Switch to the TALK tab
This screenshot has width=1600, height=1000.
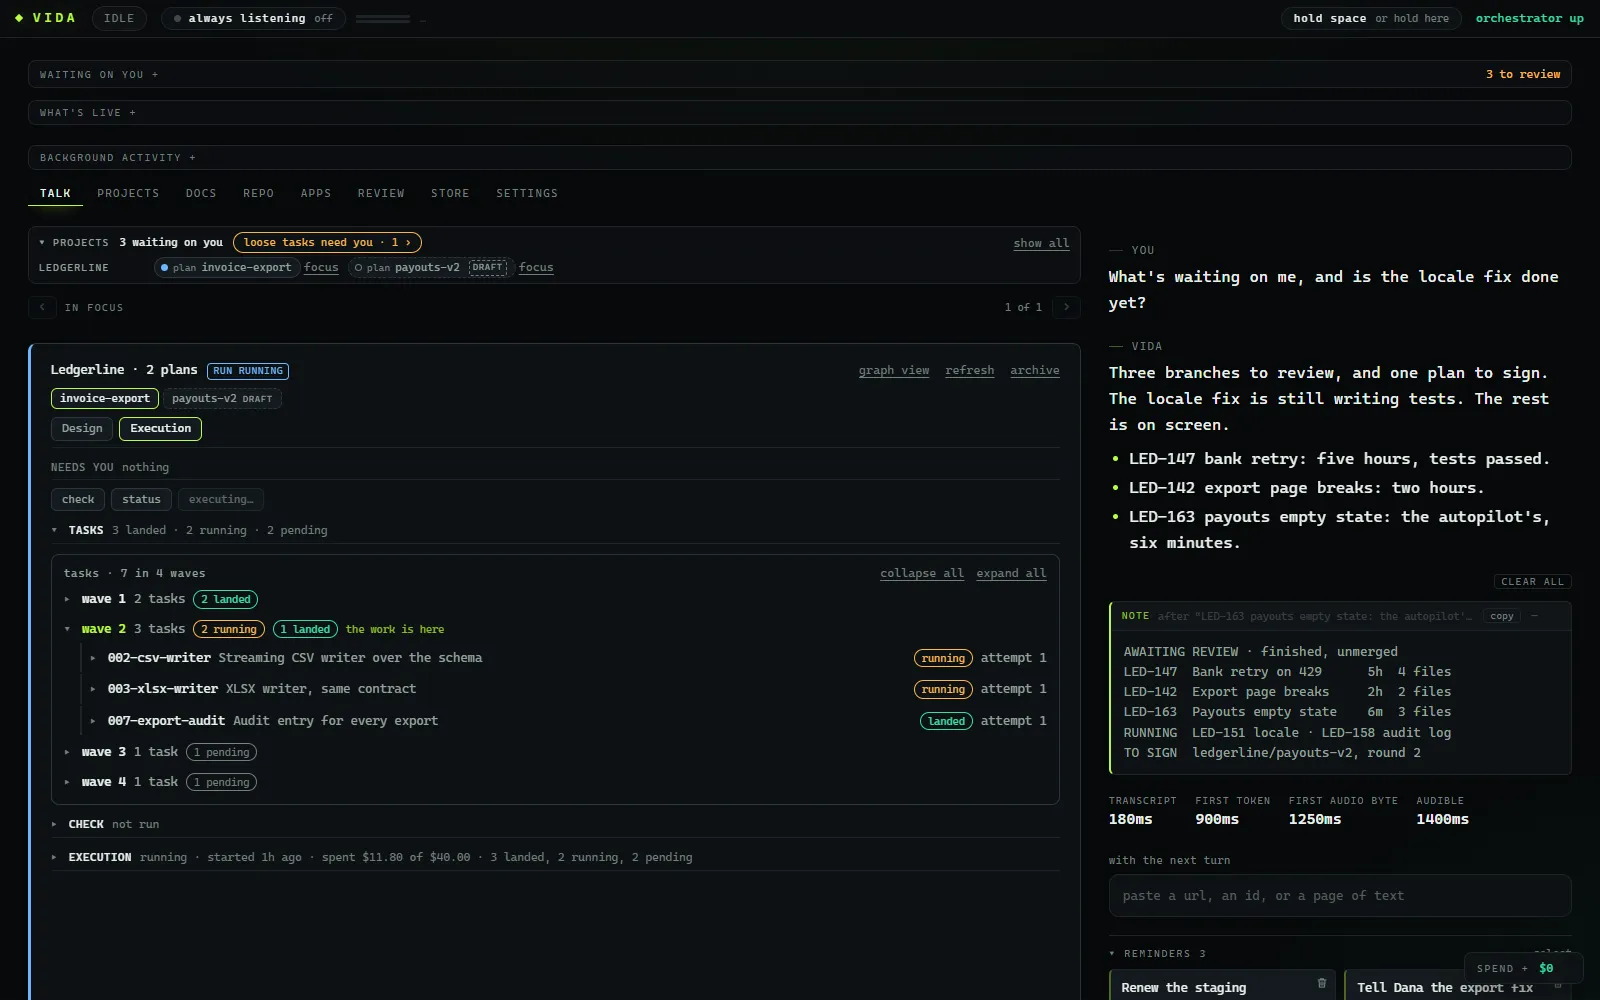55,193
